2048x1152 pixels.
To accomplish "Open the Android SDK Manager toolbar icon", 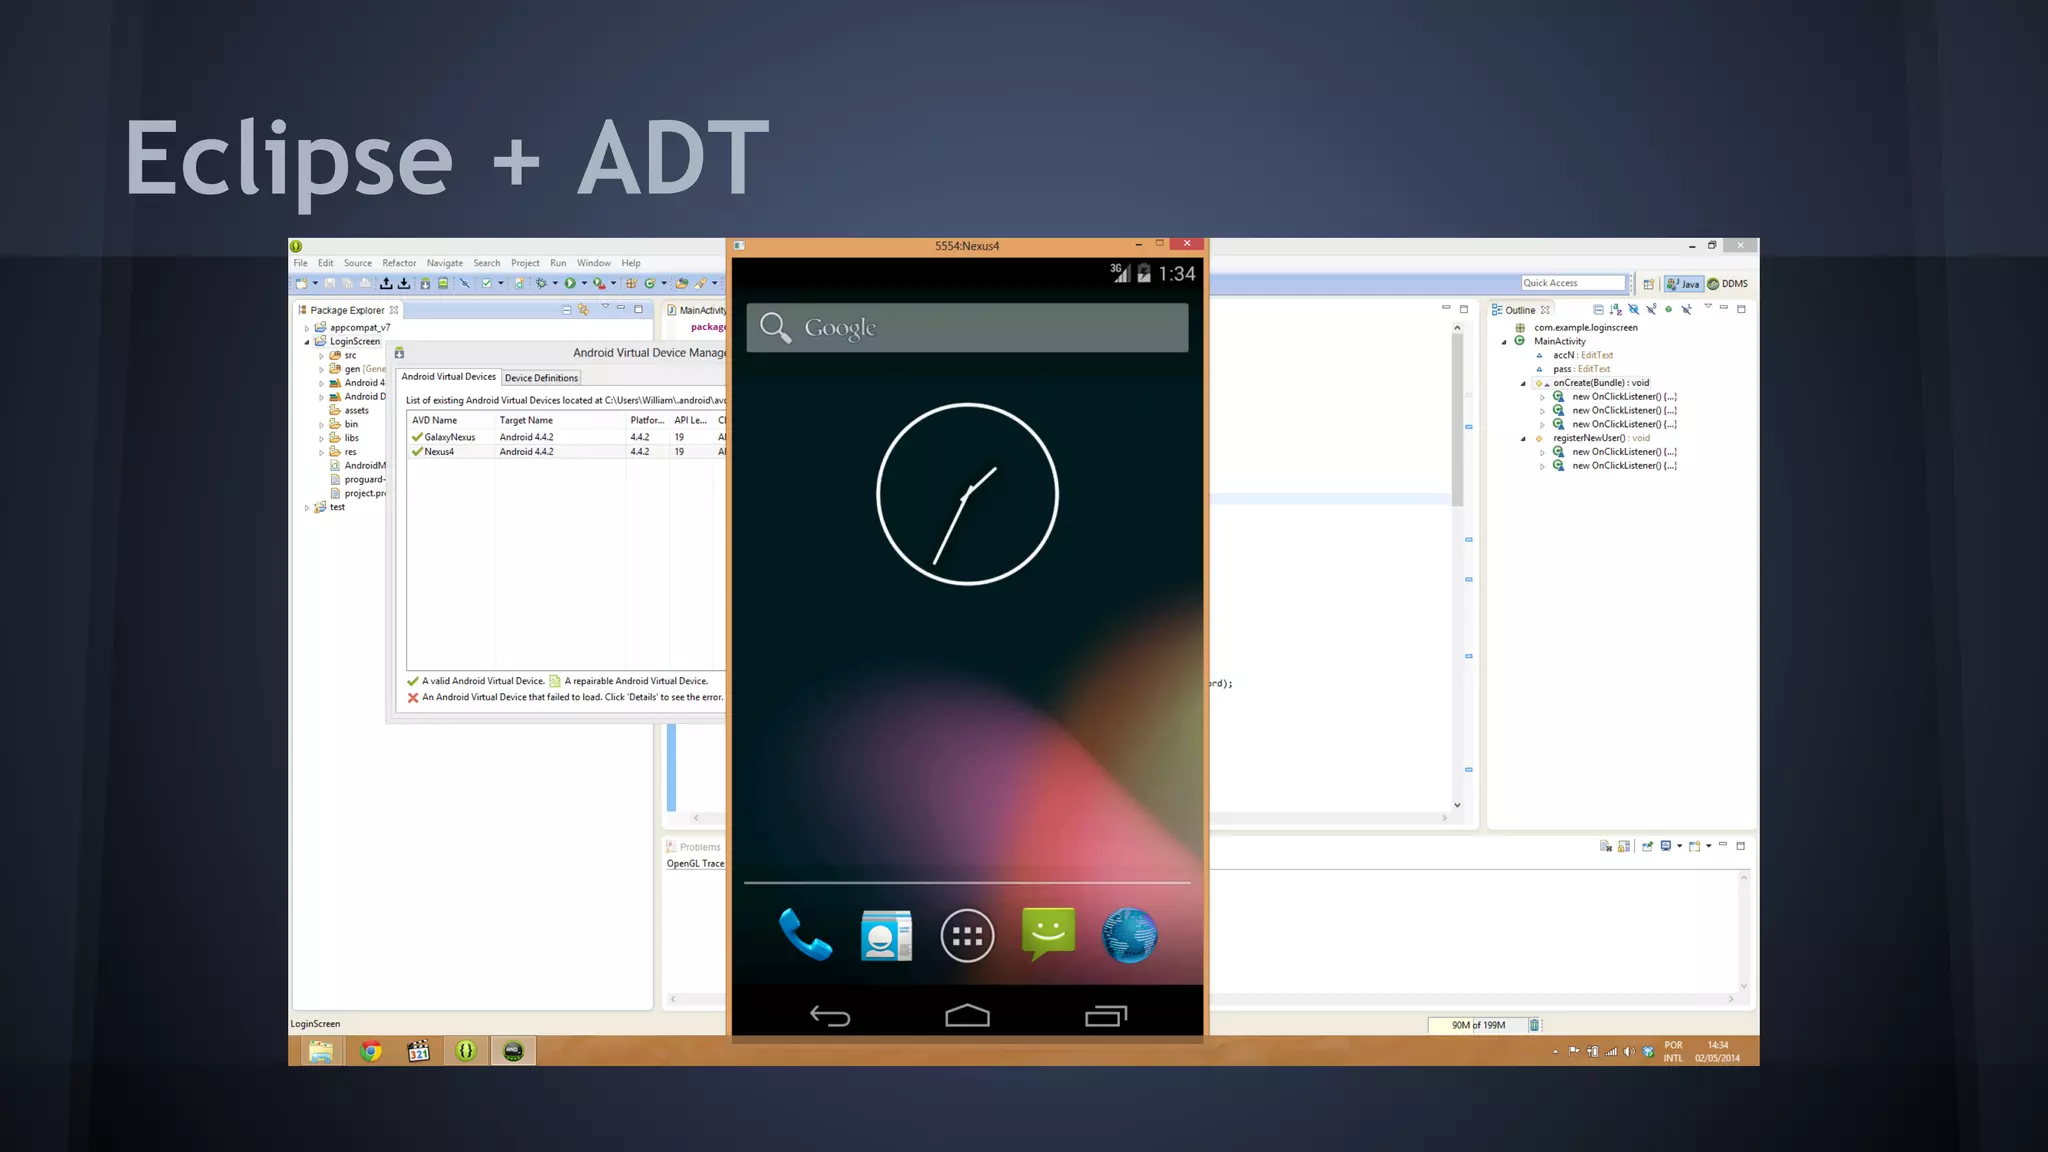I will pos(425,284).
